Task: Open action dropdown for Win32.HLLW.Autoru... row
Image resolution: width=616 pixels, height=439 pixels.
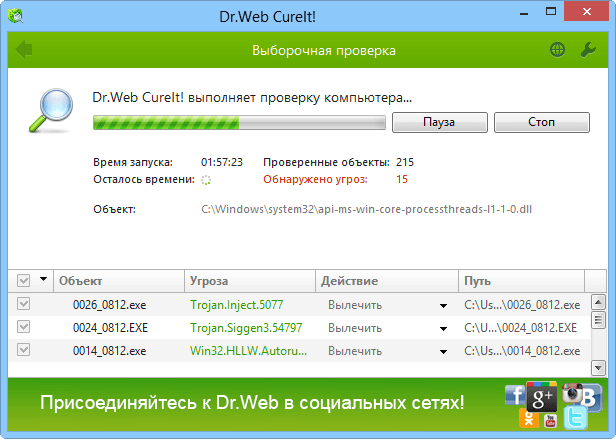Action: click(x=444, y=352)
